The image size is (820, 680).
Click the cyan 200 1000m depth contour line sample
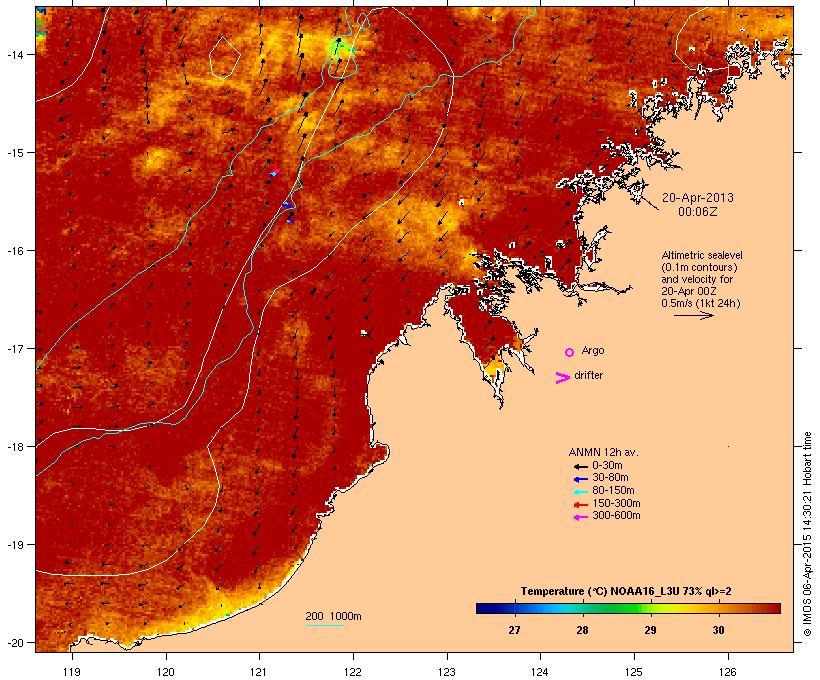(x=325, y=625)
